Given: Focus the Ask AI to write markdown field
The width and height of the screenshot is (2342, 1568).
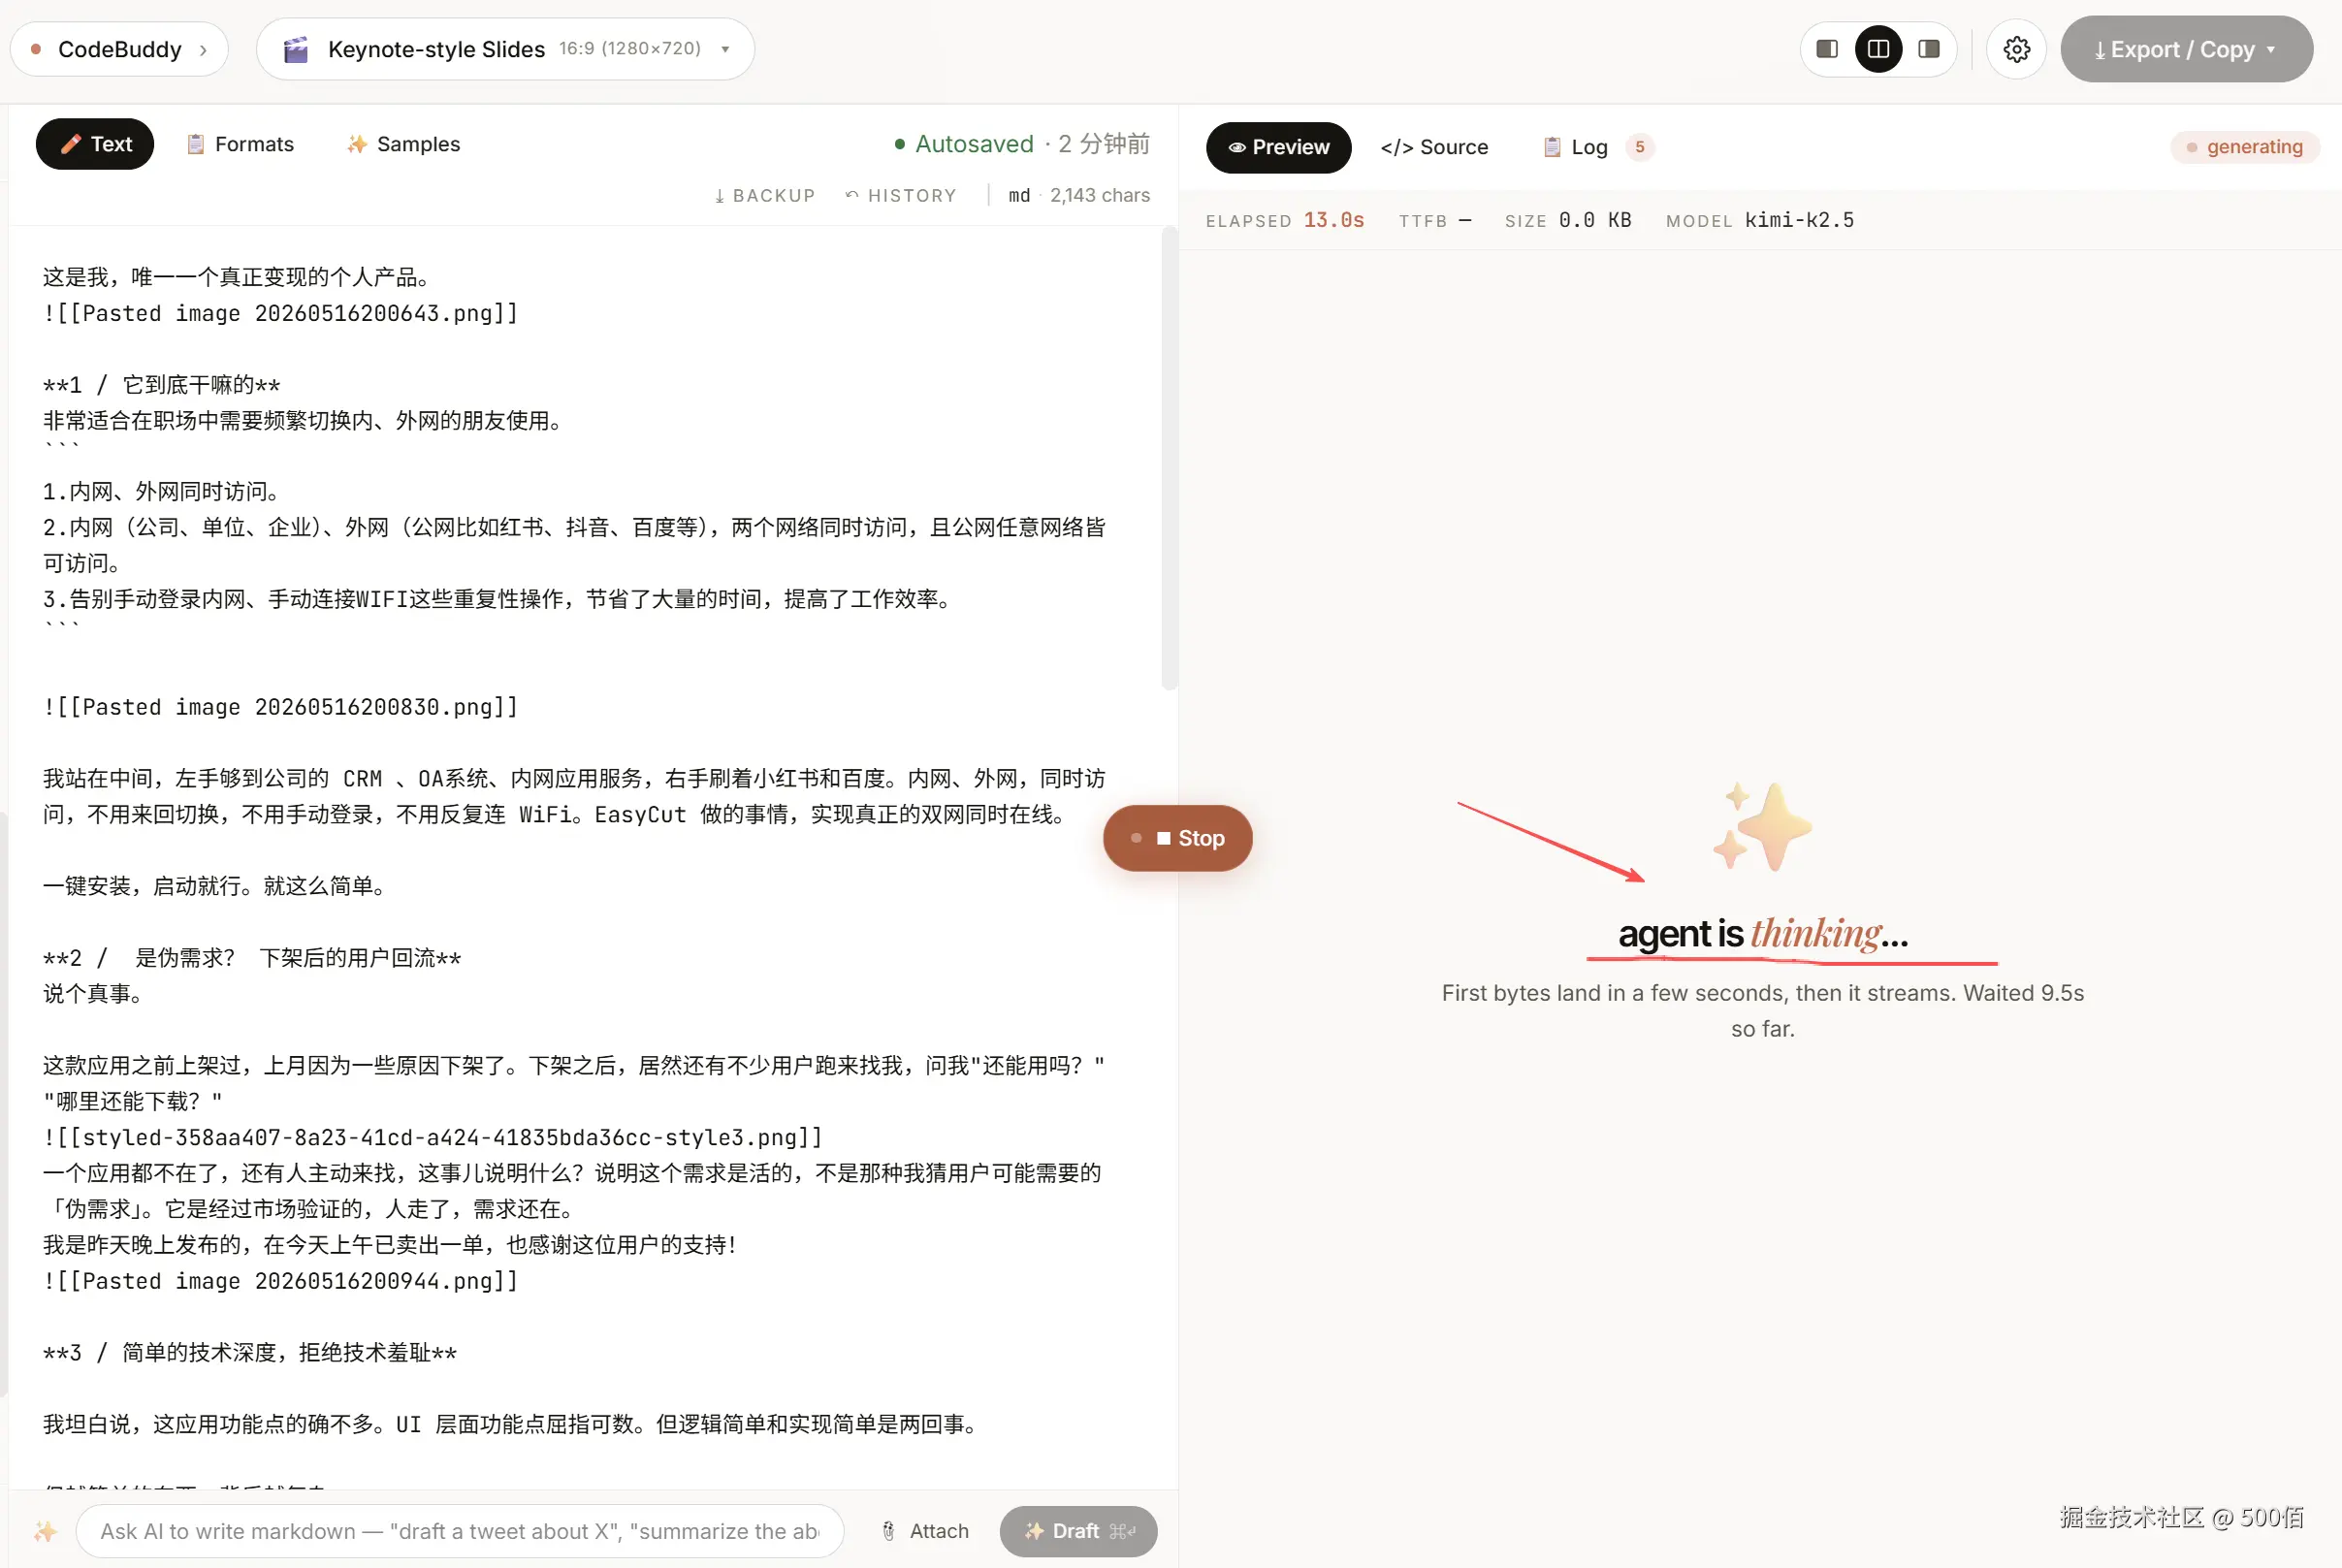Looking at the screenshot, I should click(x=460, y=1531).
